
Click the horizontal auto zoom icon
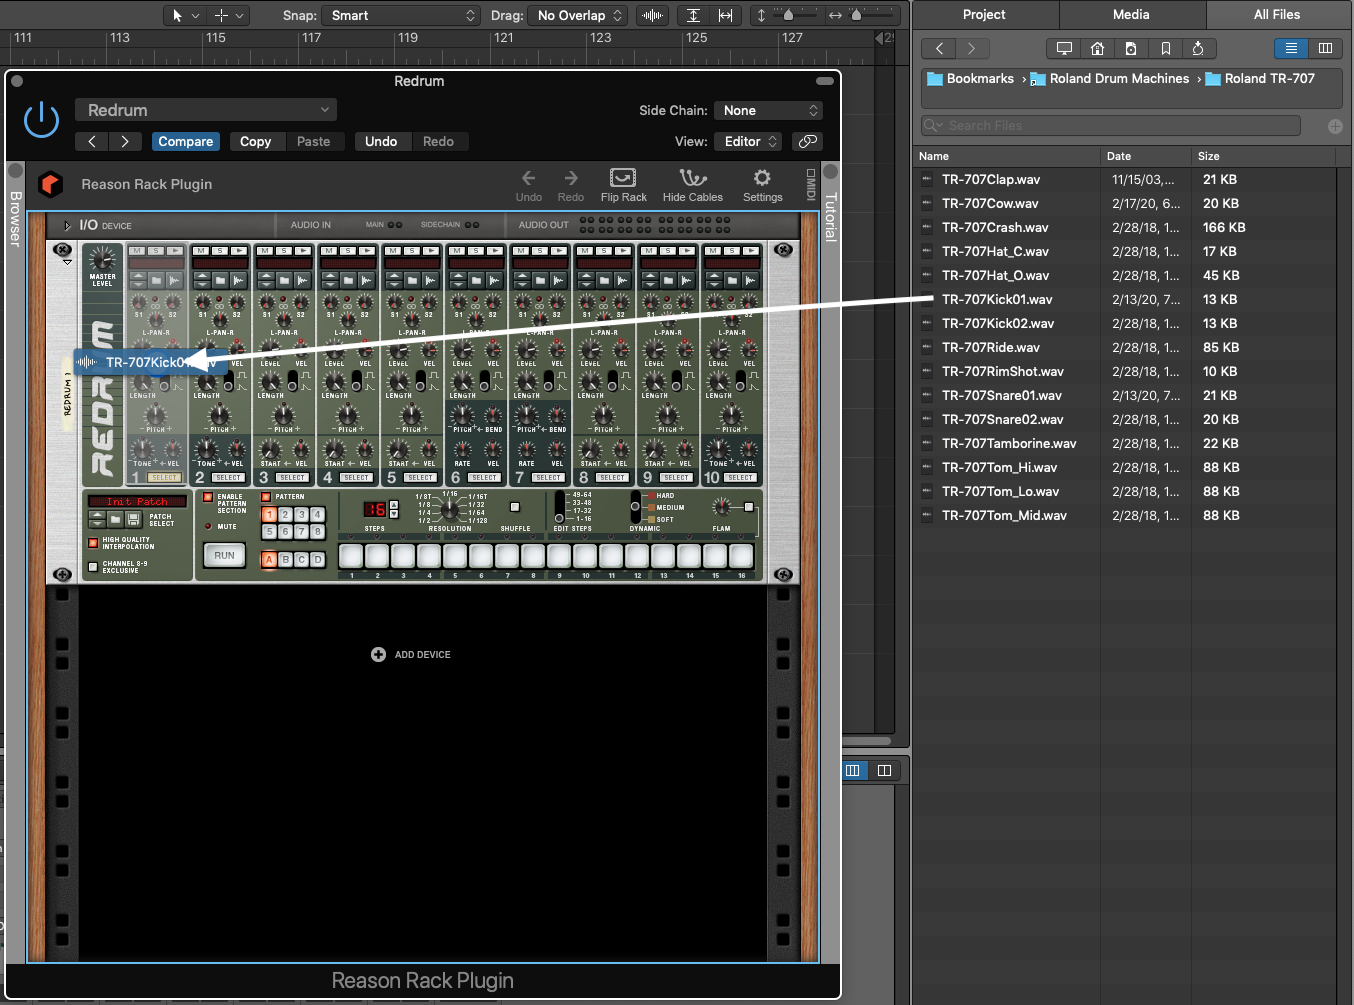[725, 15]
